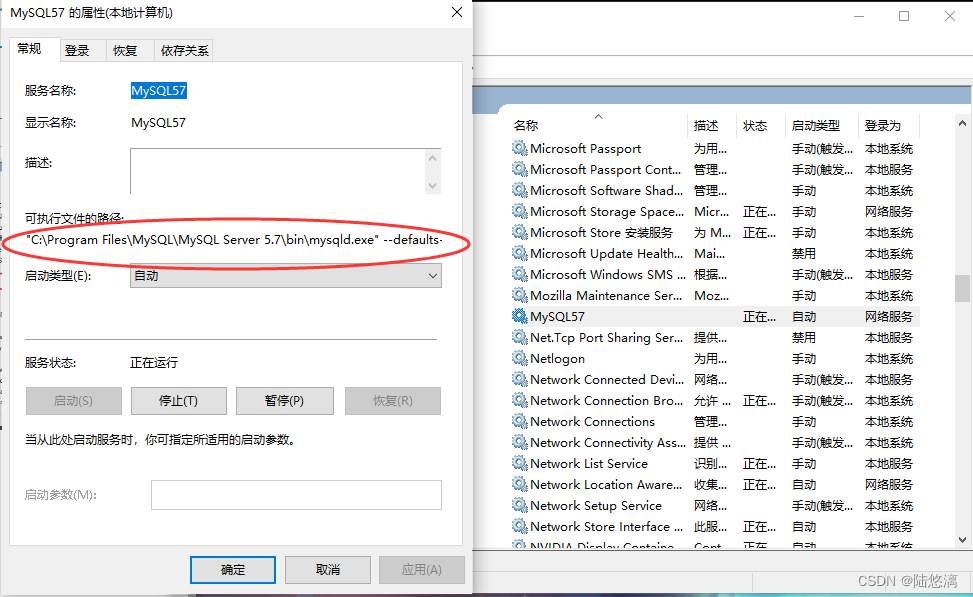This screenshot has width=973, height=597.
Task: Select Network Connections service name
Action: point(592,421)
